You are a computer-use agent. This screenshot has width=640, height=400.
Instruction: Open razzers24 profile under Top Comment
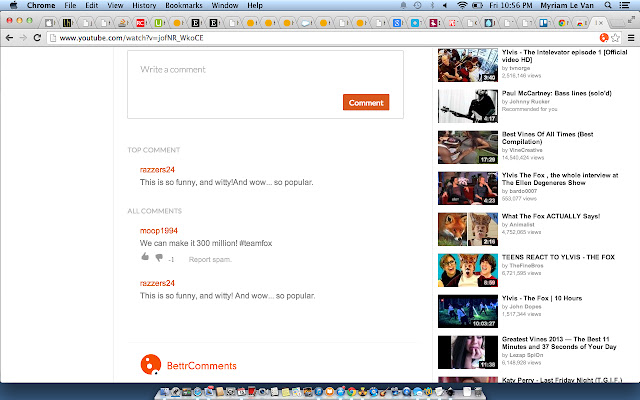tap(157, 170)
